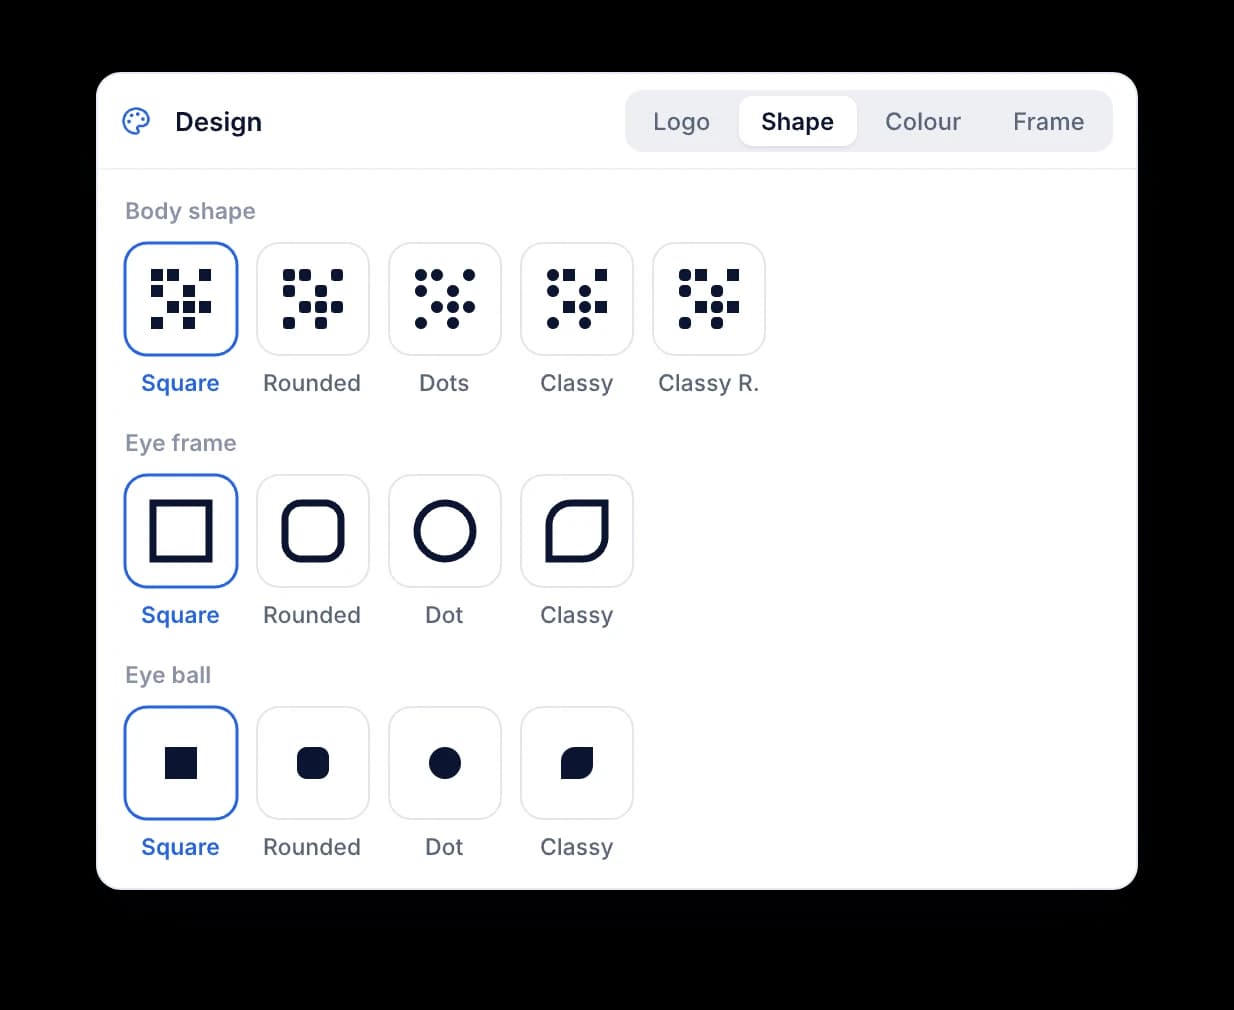The height and width of the screenshot is (1010, 1234).
Task: Click the Eye ball section label
Action: click(168, 675)
